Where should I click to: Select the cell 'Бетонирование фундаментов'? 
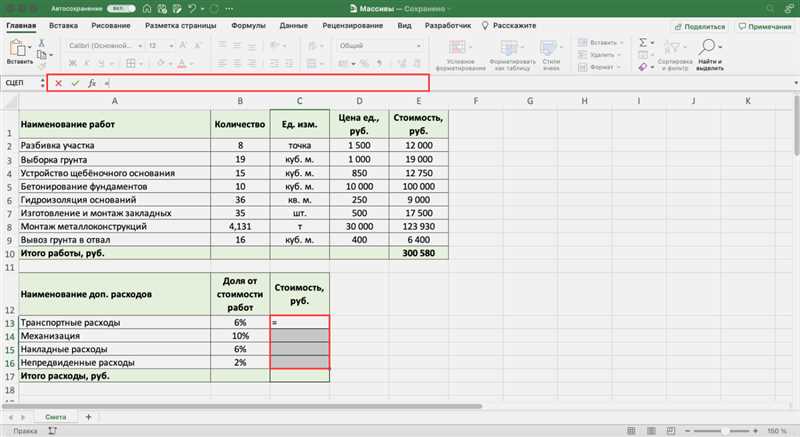114,187
